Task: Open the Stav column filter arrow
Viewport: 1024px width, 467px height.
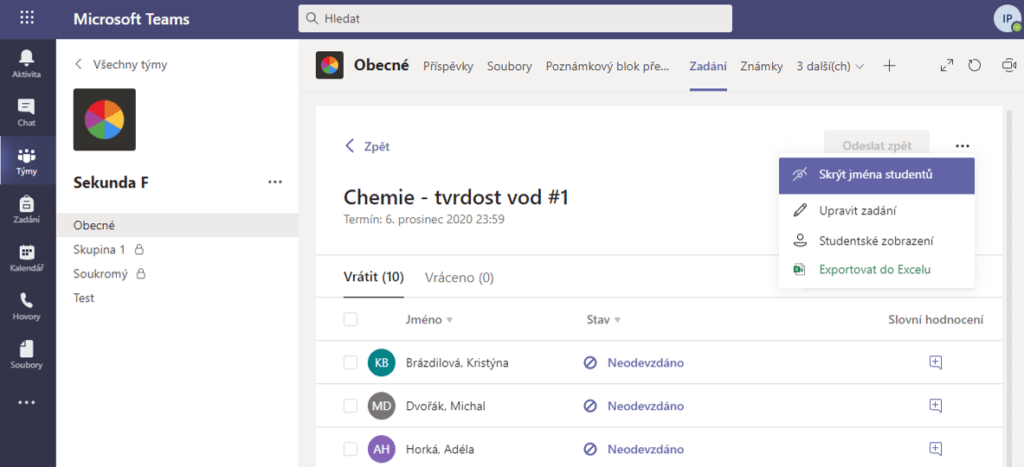Action: coord(619,320)
